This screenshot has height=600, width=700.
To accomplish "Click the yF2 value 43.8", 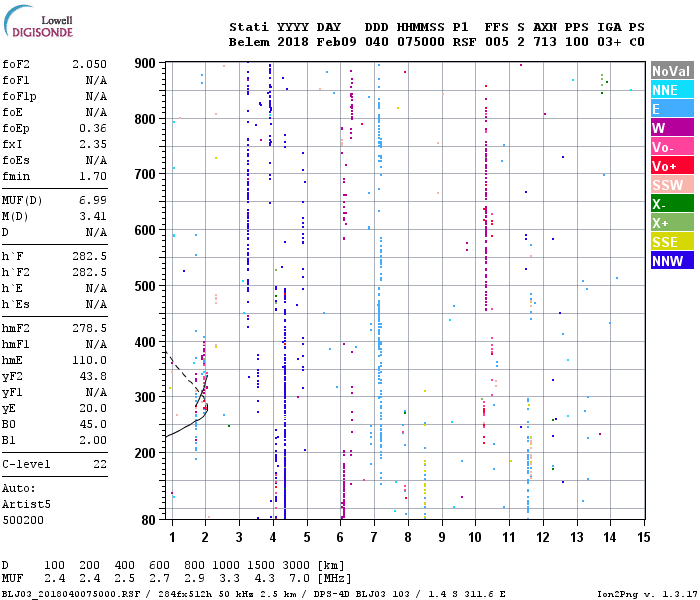I will pos(93,376).
